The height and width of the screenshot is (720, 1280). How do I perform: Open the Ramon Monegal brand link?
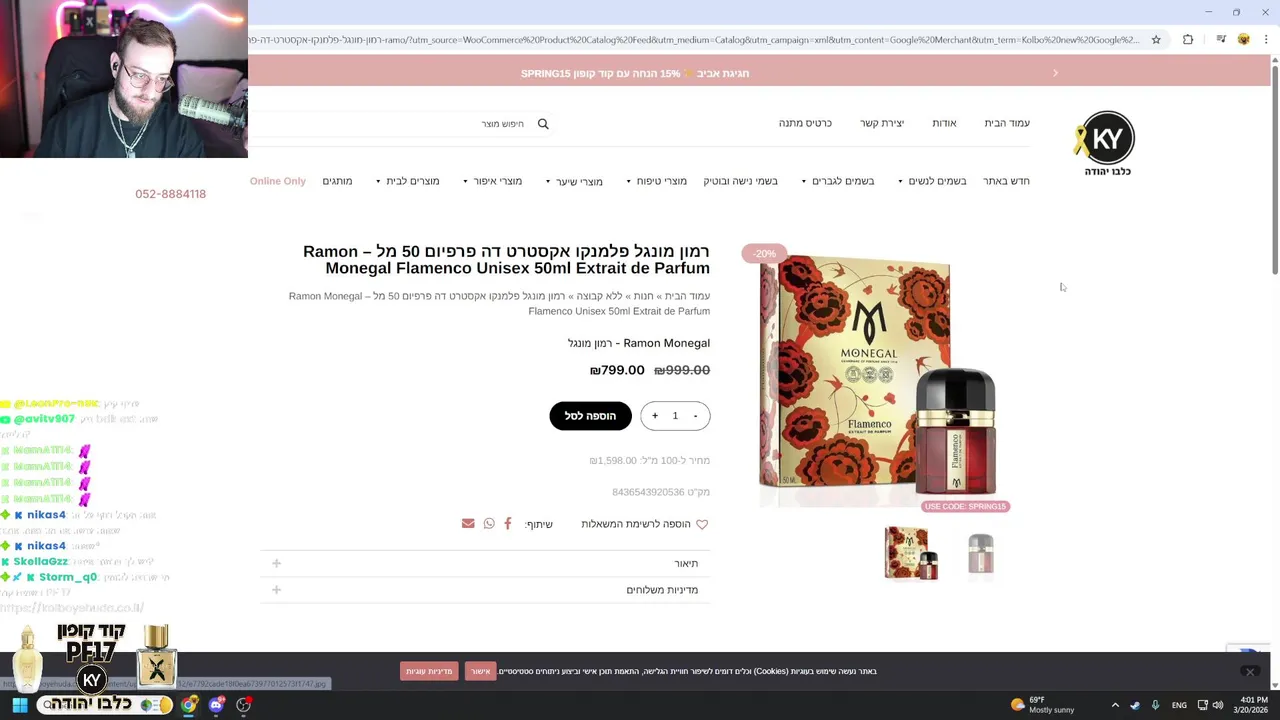click(x=639, y=343)
